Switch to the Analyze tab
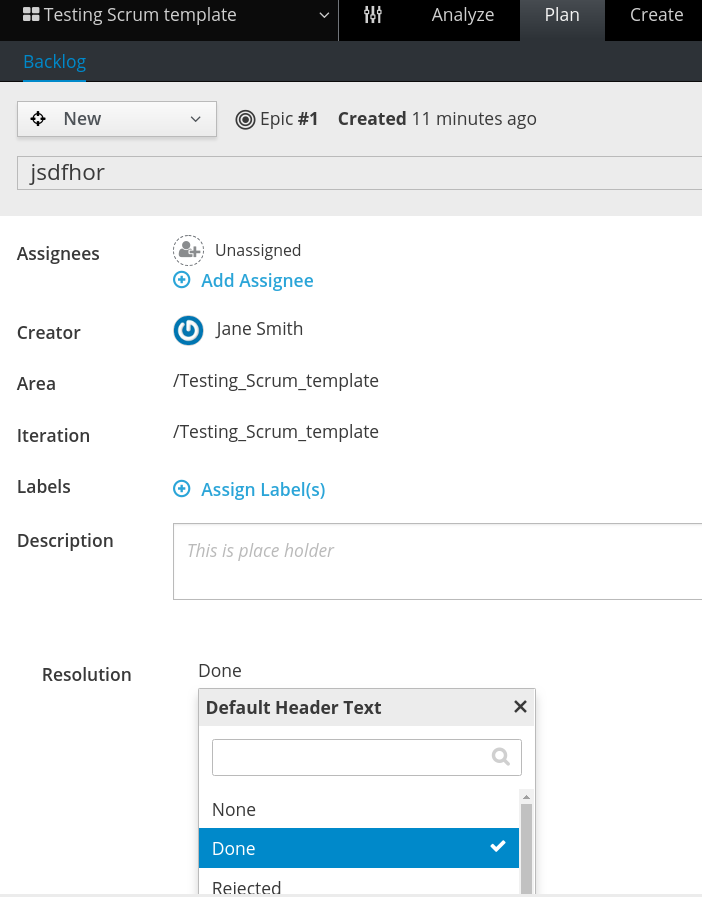The image size is (702, 897). pos(462,15)
